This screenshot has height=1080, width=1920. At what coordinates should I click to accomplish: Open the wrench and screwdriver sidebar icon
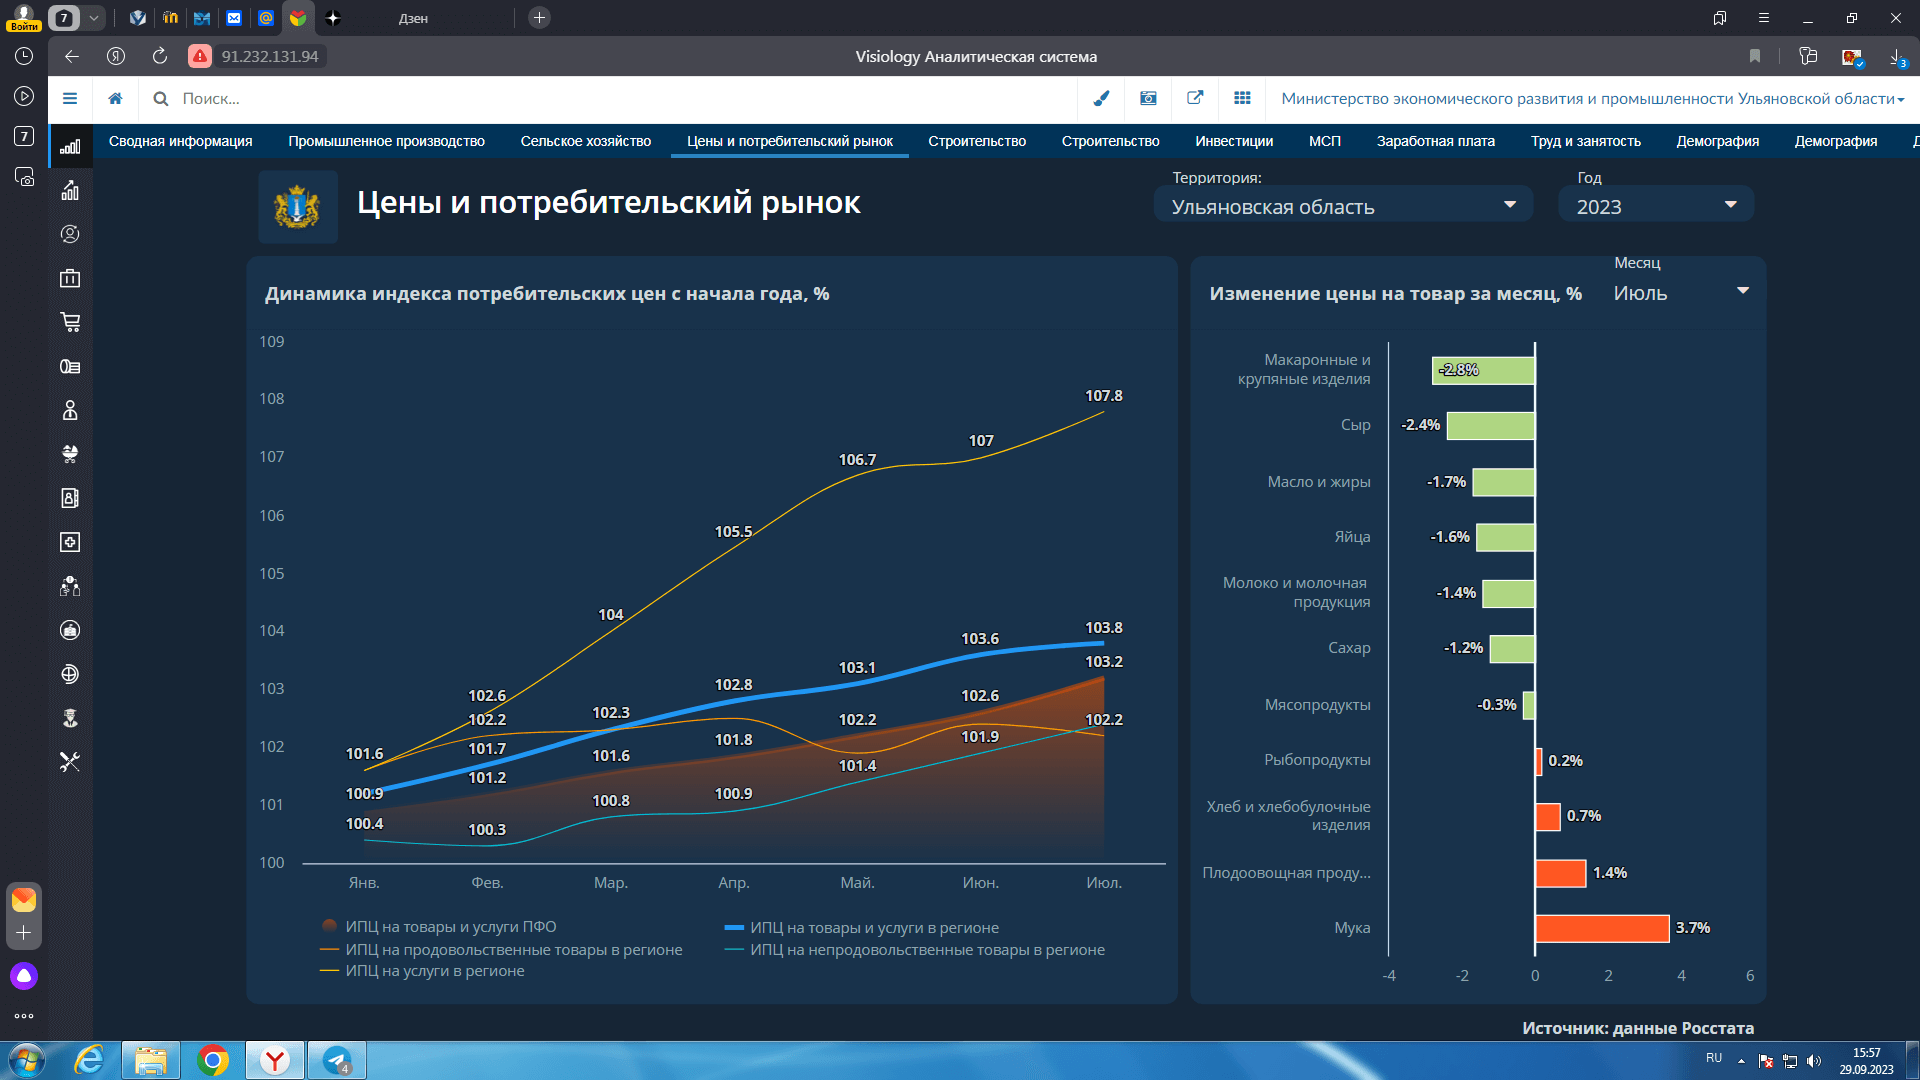point(70,762)
